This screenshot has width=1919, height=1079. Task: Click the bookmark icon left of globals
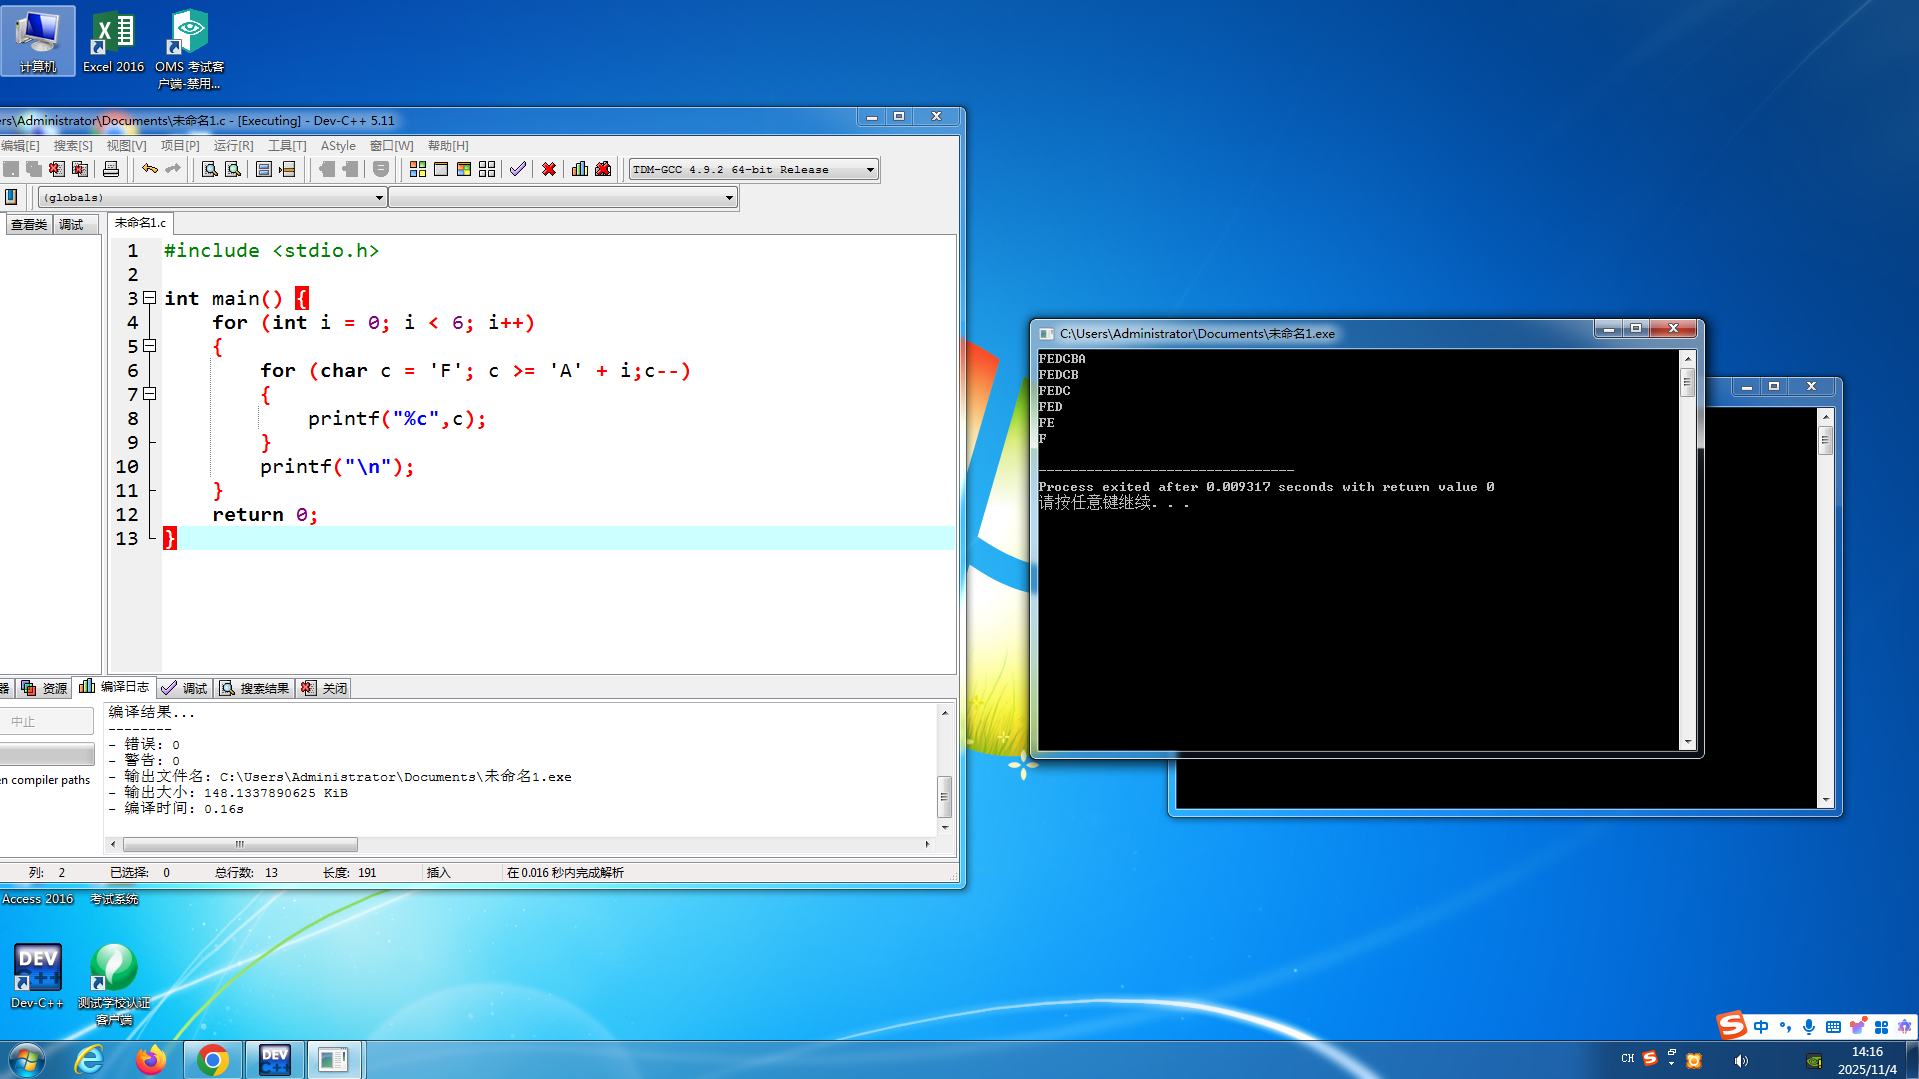(x=11, y=197)
